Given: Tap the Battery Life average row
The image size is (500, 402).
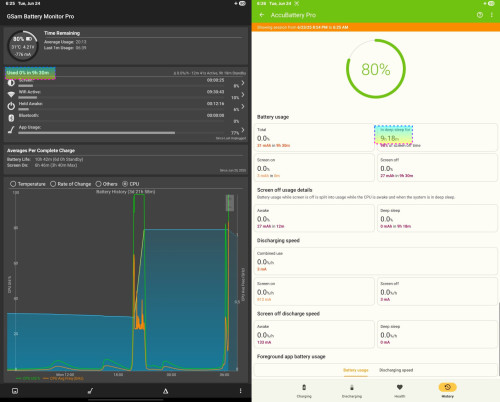Looking at the screenshot, I should (45, 159).
